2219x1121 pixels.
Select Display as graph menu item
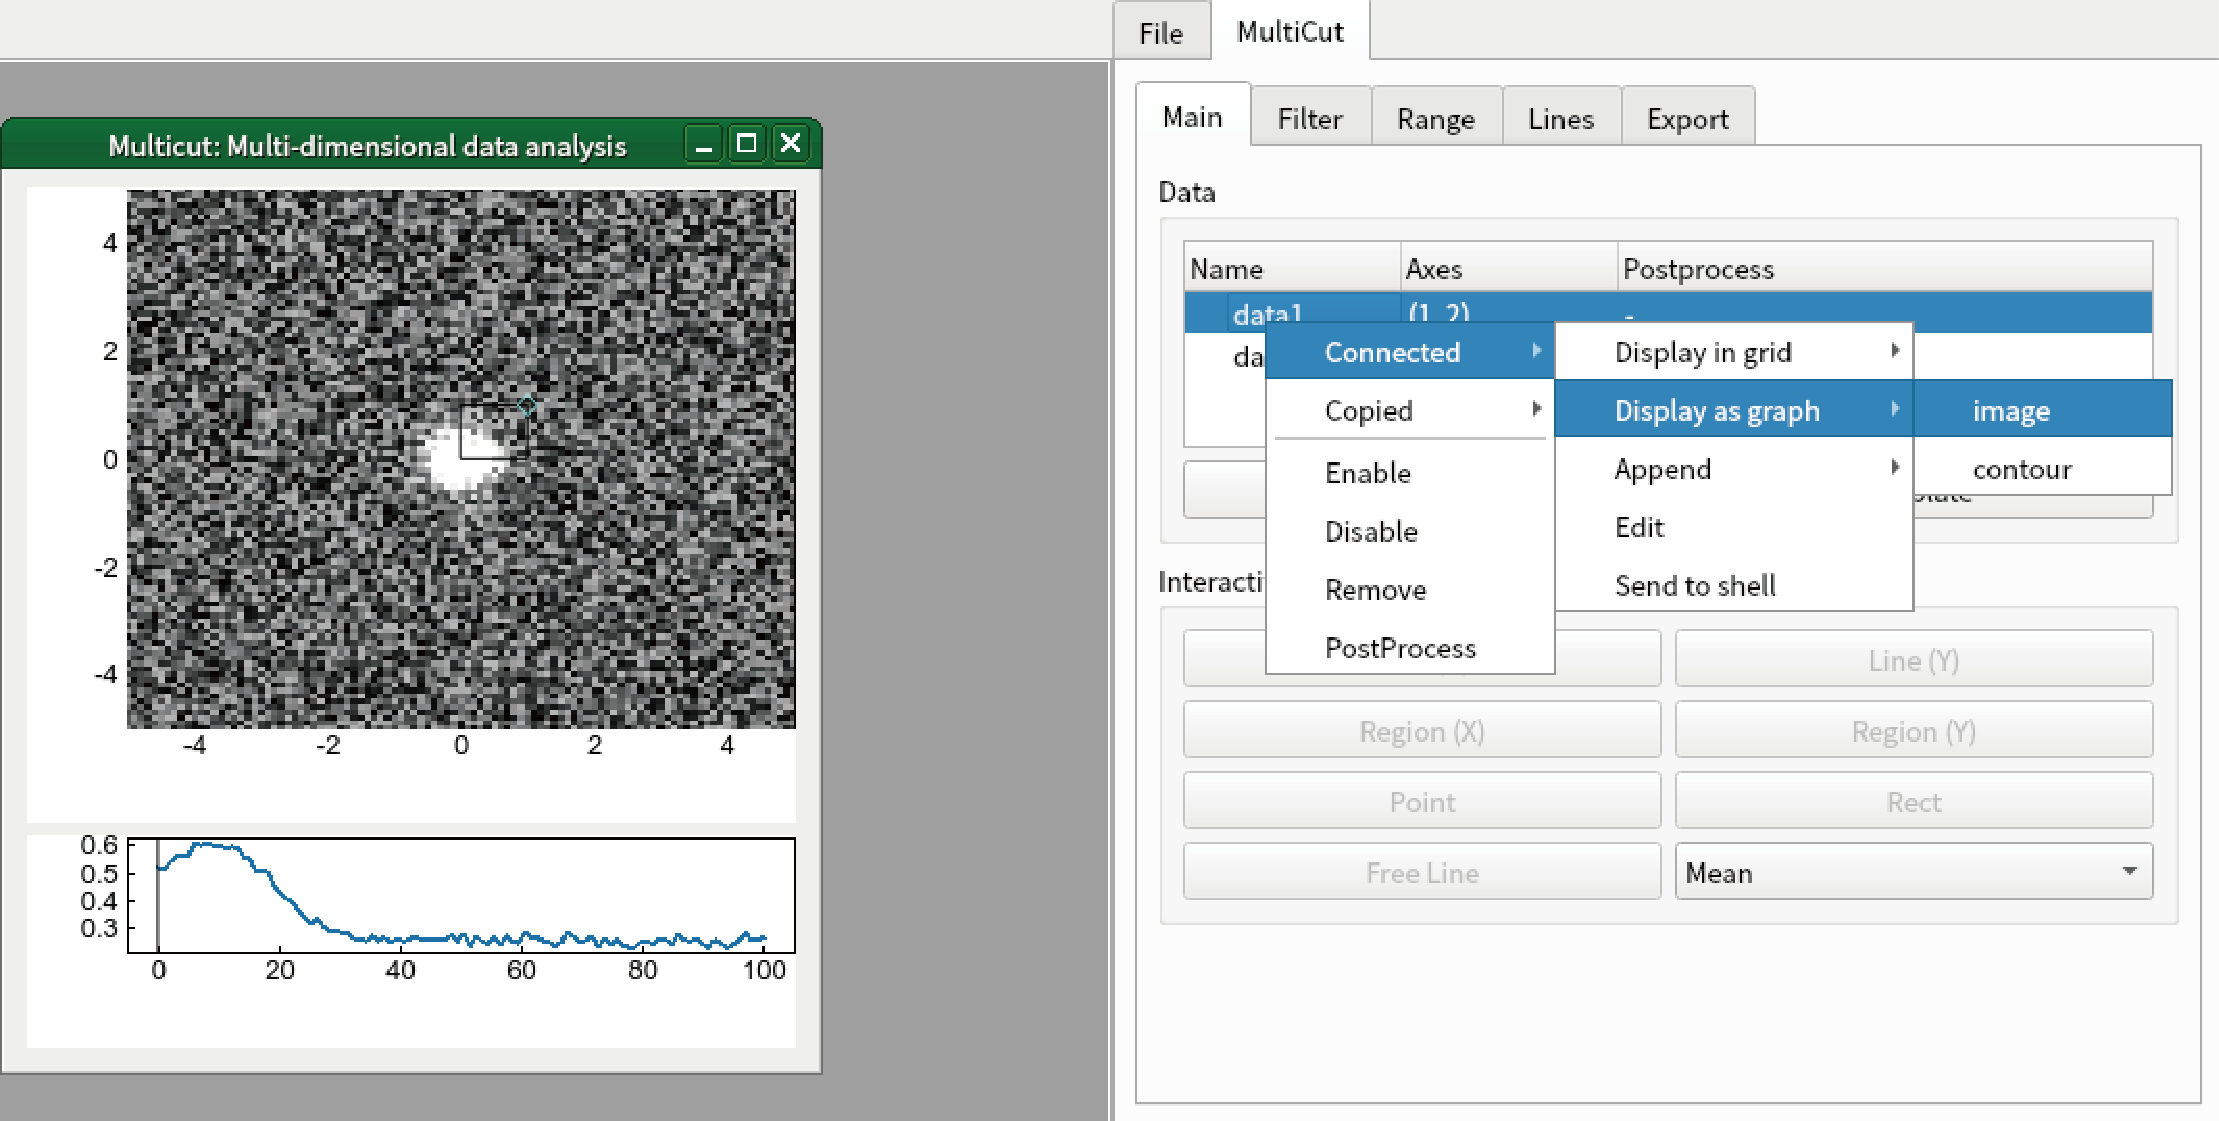coord(1733,410)
